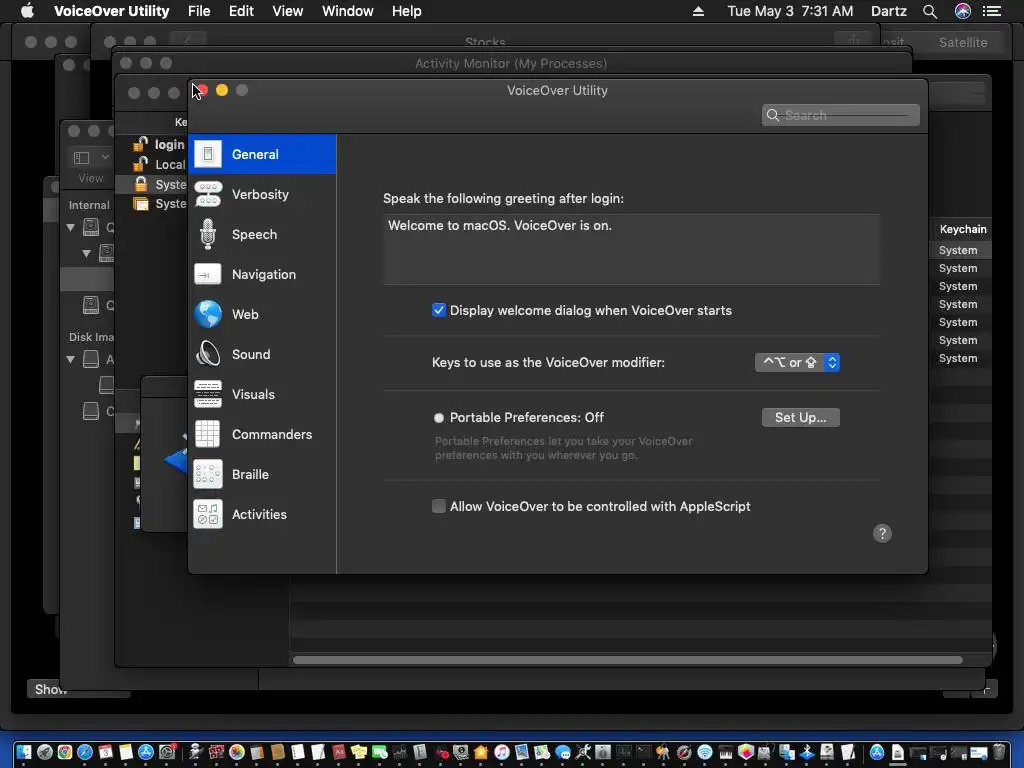The height and width of the screenshot is (768, 1024).
Task: Open Keychain Access from the Dock
Action: tap(662, 752)
